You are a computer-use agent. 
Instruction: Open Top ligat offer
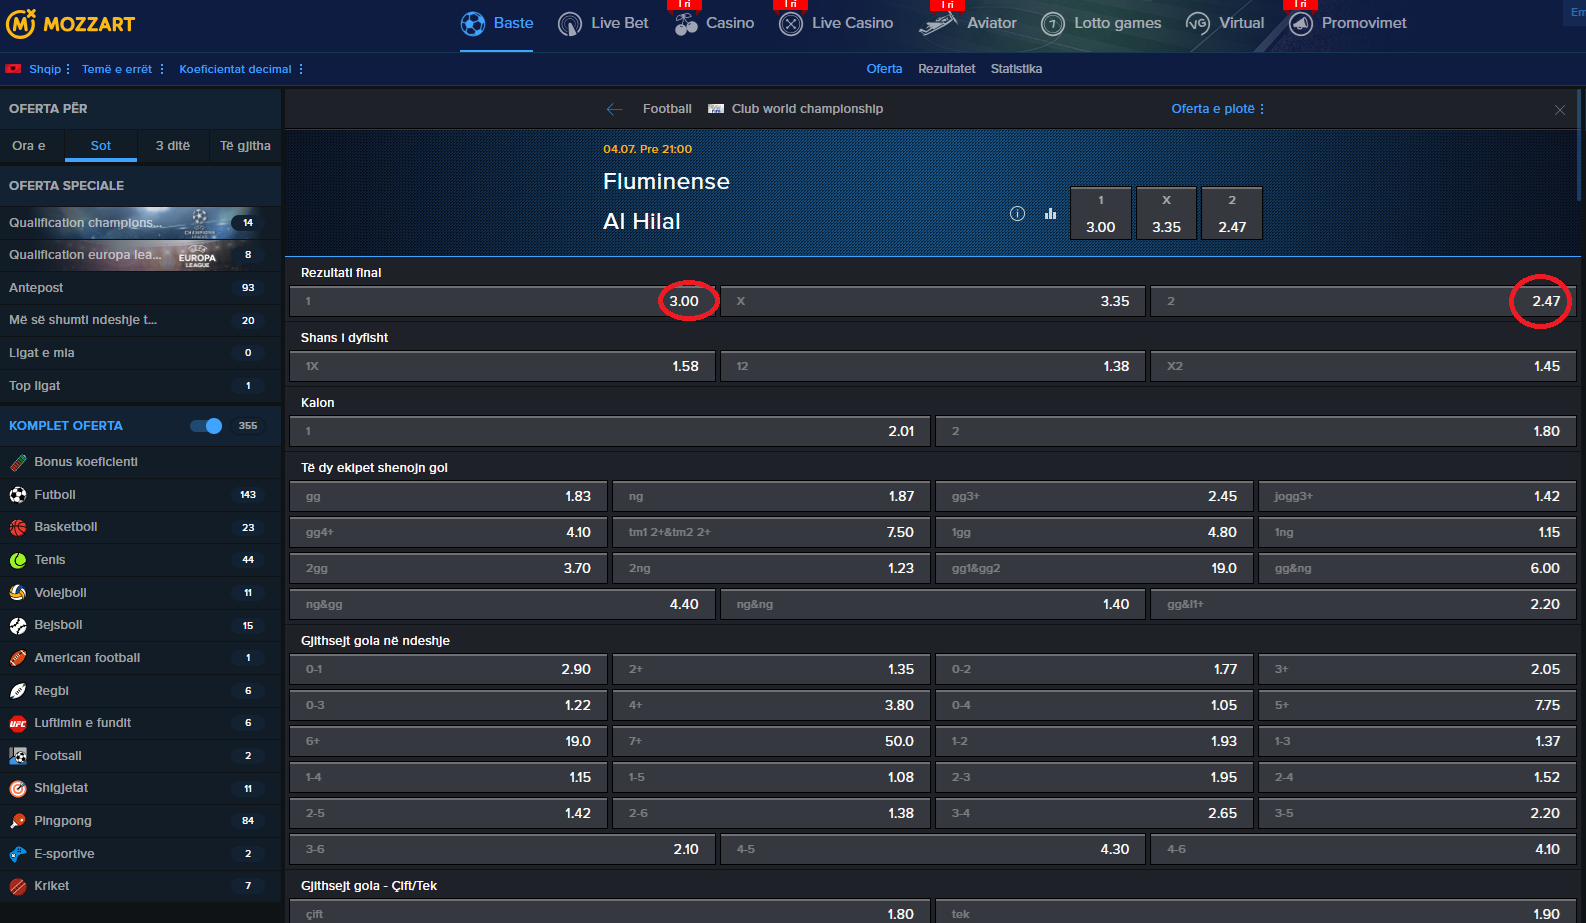pyautogui.click(x=140, y=386)
